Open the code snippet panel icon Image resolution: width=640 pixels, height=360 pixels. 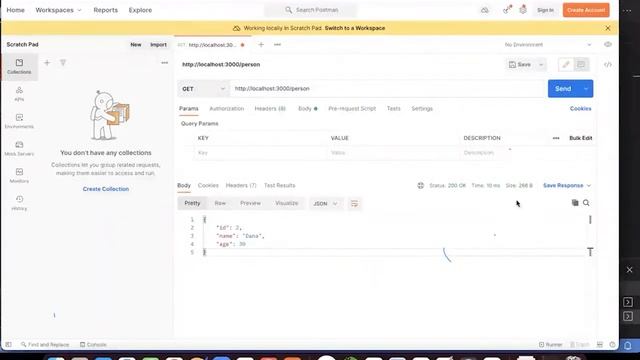pyautogui.click(x=608, y=64)
